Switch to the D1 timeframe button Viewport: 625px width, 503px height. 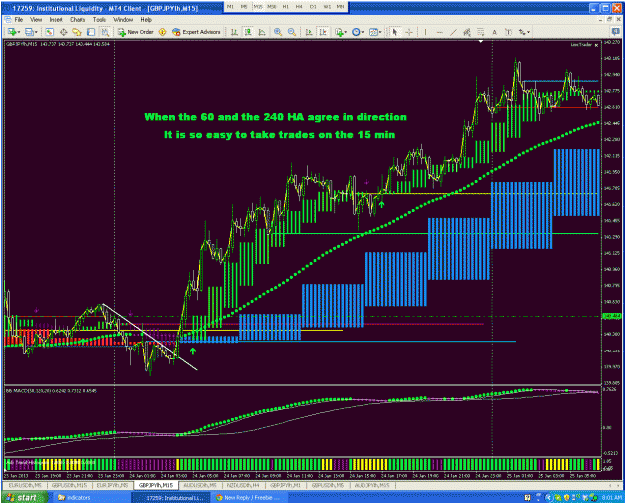[313, 7]
